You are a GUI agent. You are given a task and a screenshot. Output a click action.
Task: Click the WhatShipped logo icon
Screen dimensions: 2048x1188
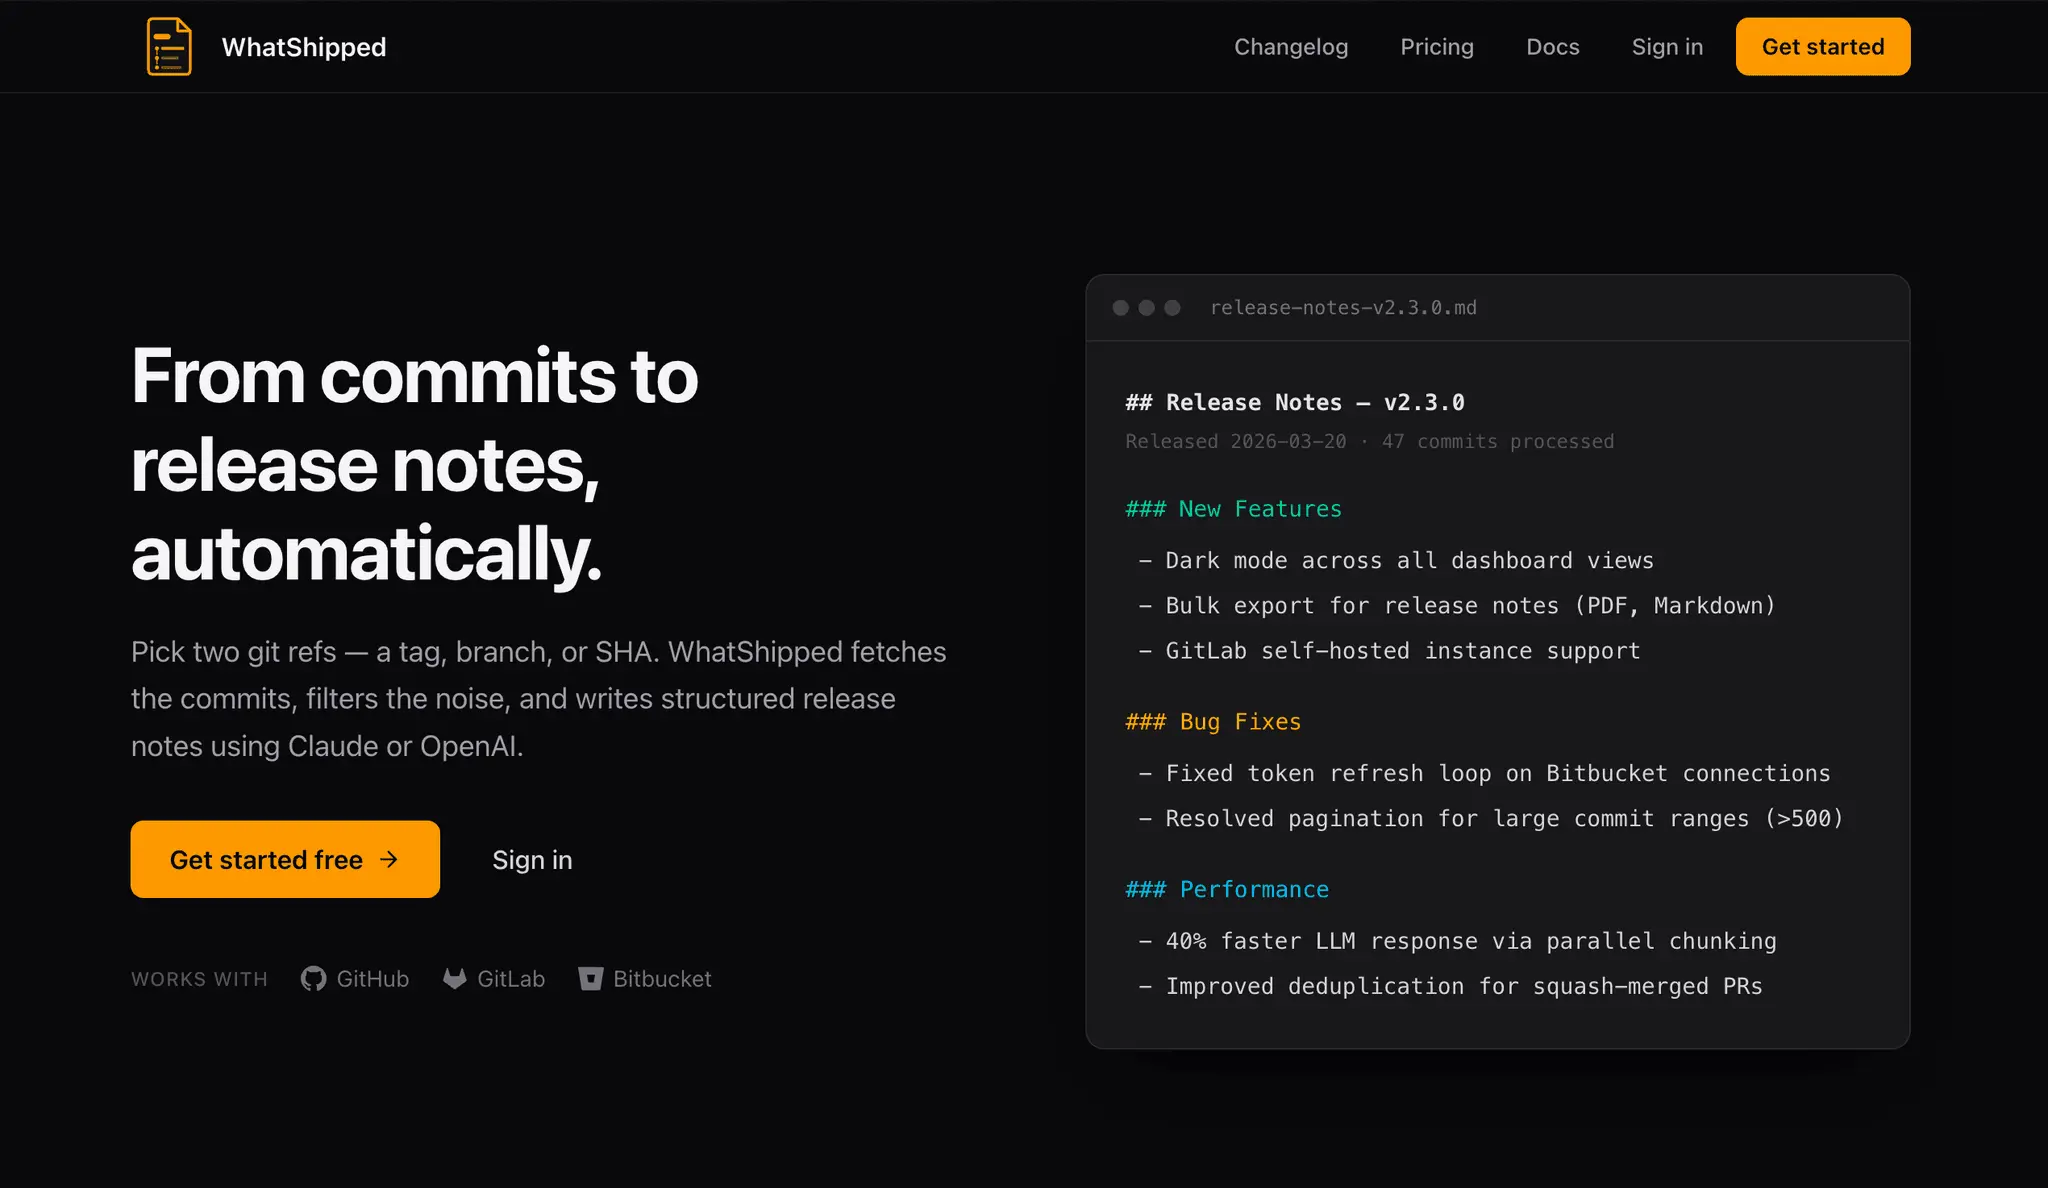click(x=169, y=47)
